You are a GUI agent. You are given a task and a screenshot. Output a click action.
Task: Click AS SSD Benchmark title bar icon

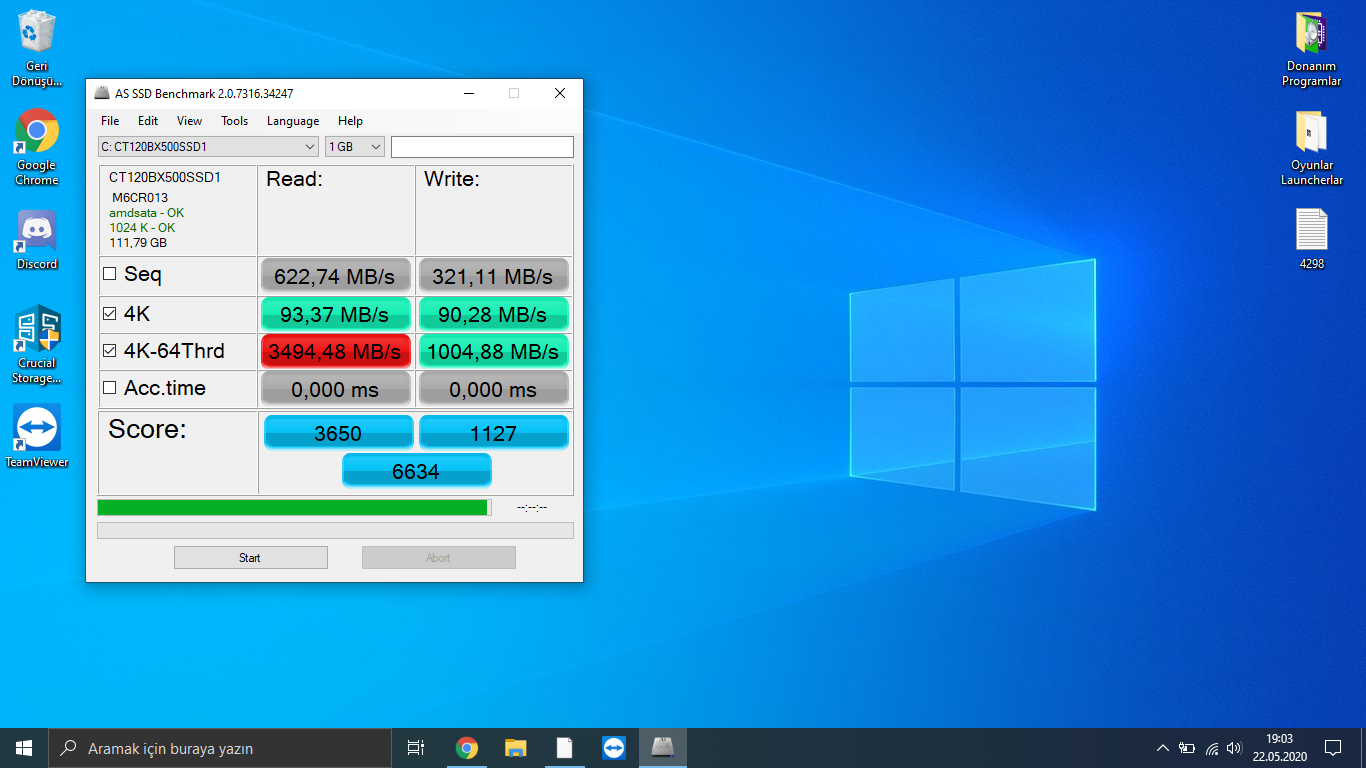point(102,93)
